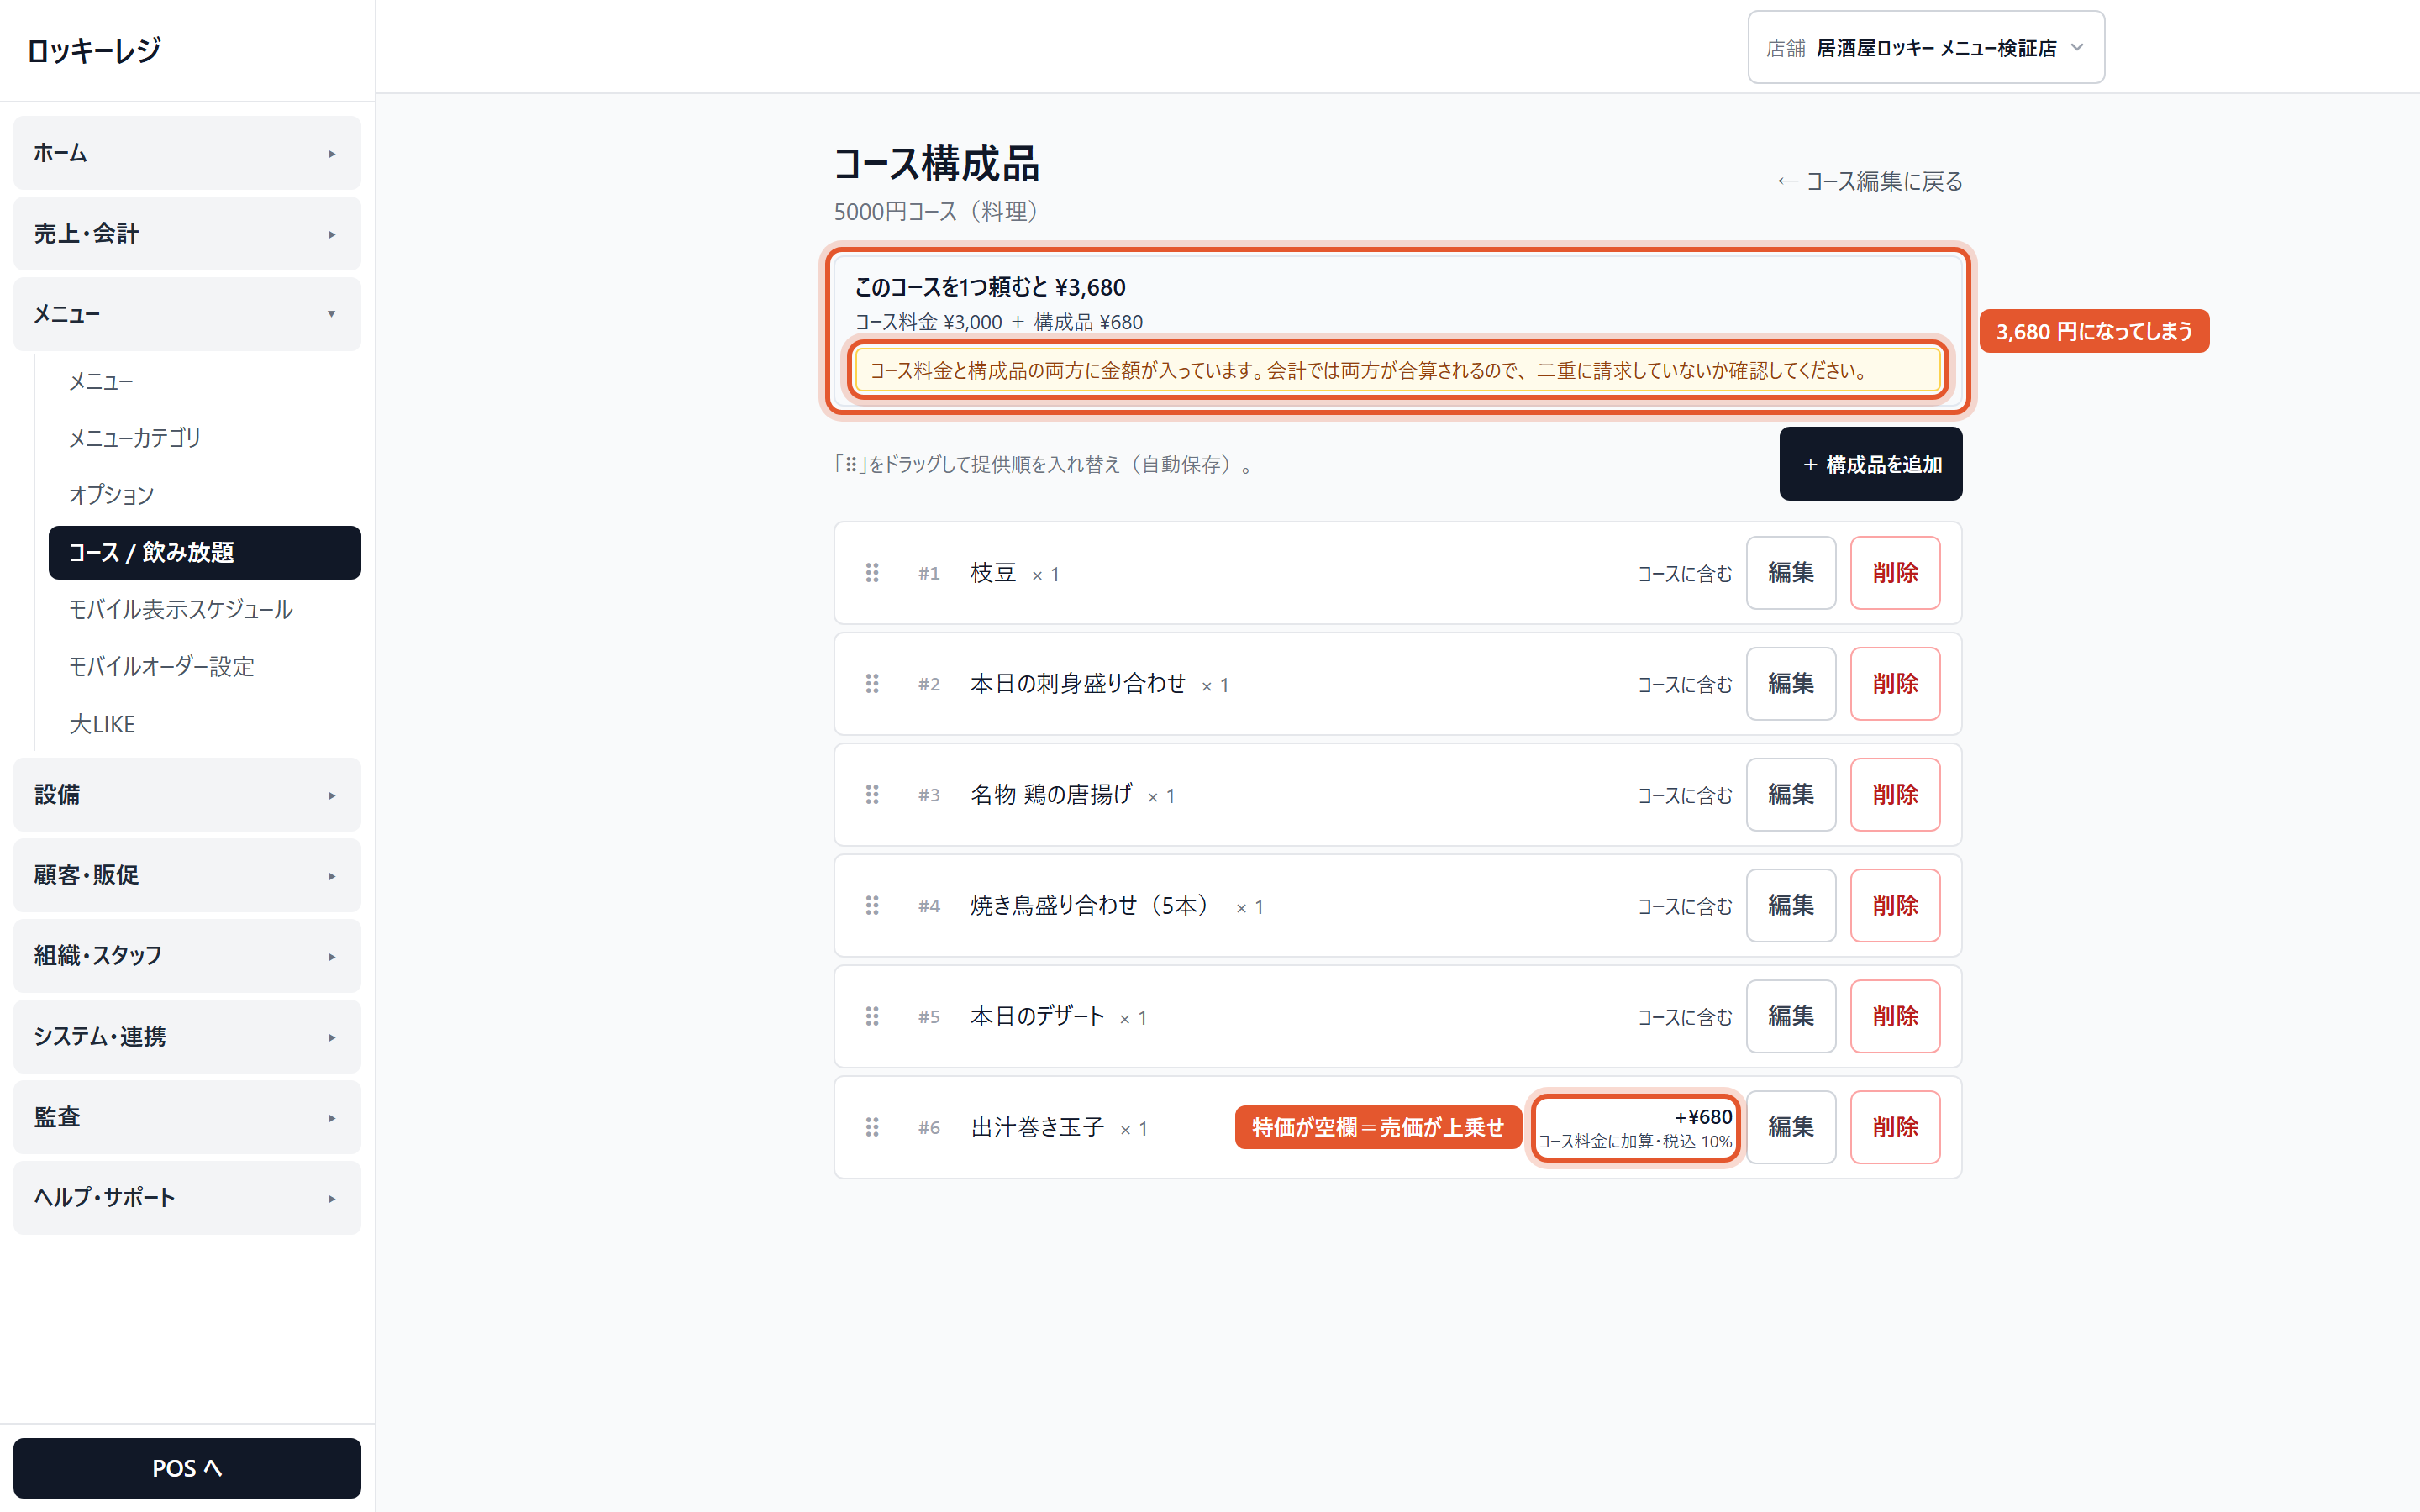
Task: Click drag handle for 本日の刺身盛り合わせ row
Action: (x=872, y=684)
